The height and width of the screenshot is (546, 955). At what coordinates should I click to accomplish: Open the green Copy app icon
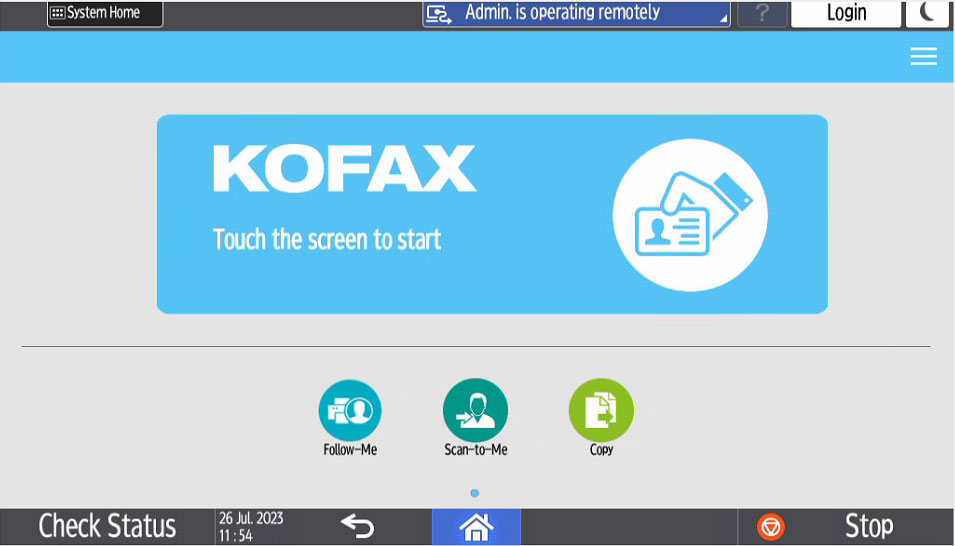pyautogui.click(x=601, y=410)
